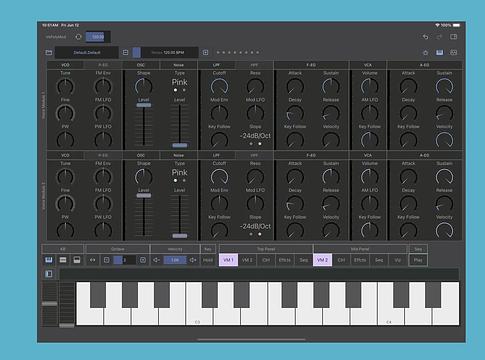Open the preset folder icon
This screenshot has height=360, width=485.
pos(49,52)
